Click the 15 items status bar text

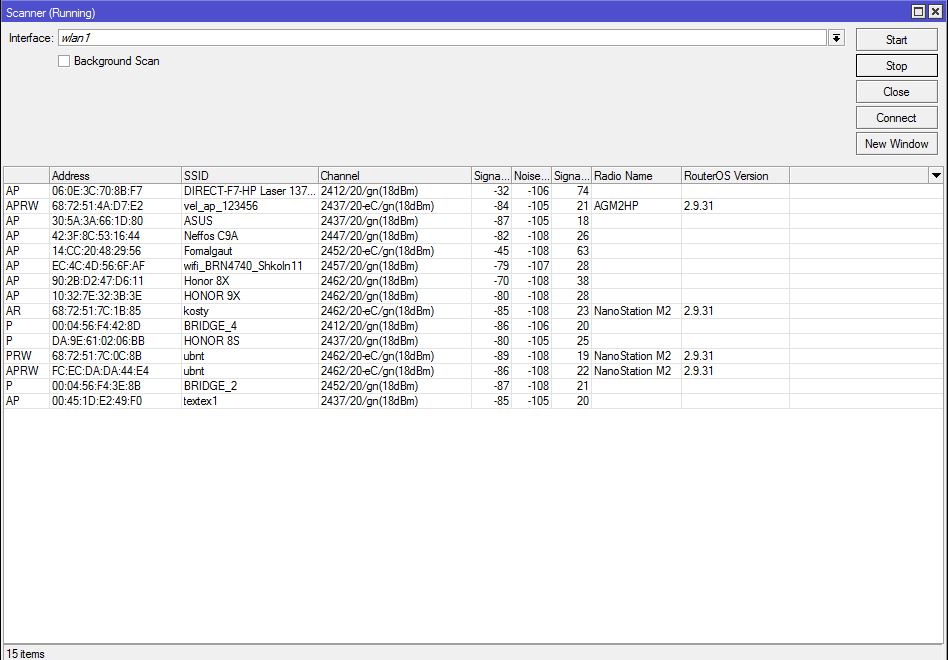pyautogui.click(x=25, y=653)
